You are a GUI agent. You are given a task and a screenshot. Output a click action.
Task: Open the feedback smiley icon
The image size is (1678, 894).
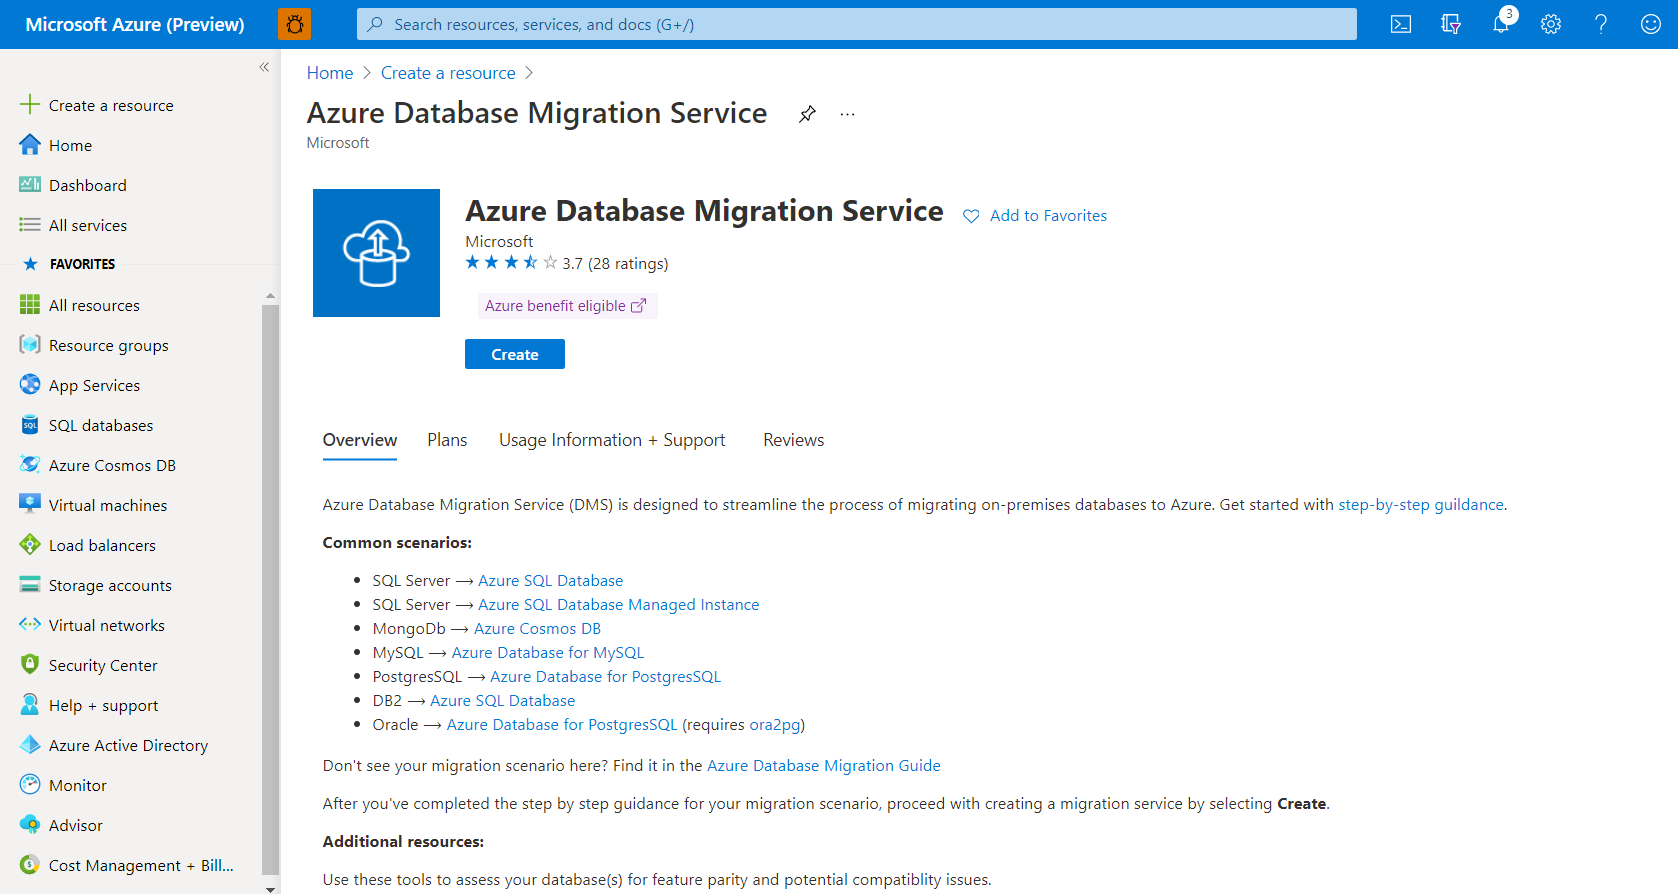1650,24
